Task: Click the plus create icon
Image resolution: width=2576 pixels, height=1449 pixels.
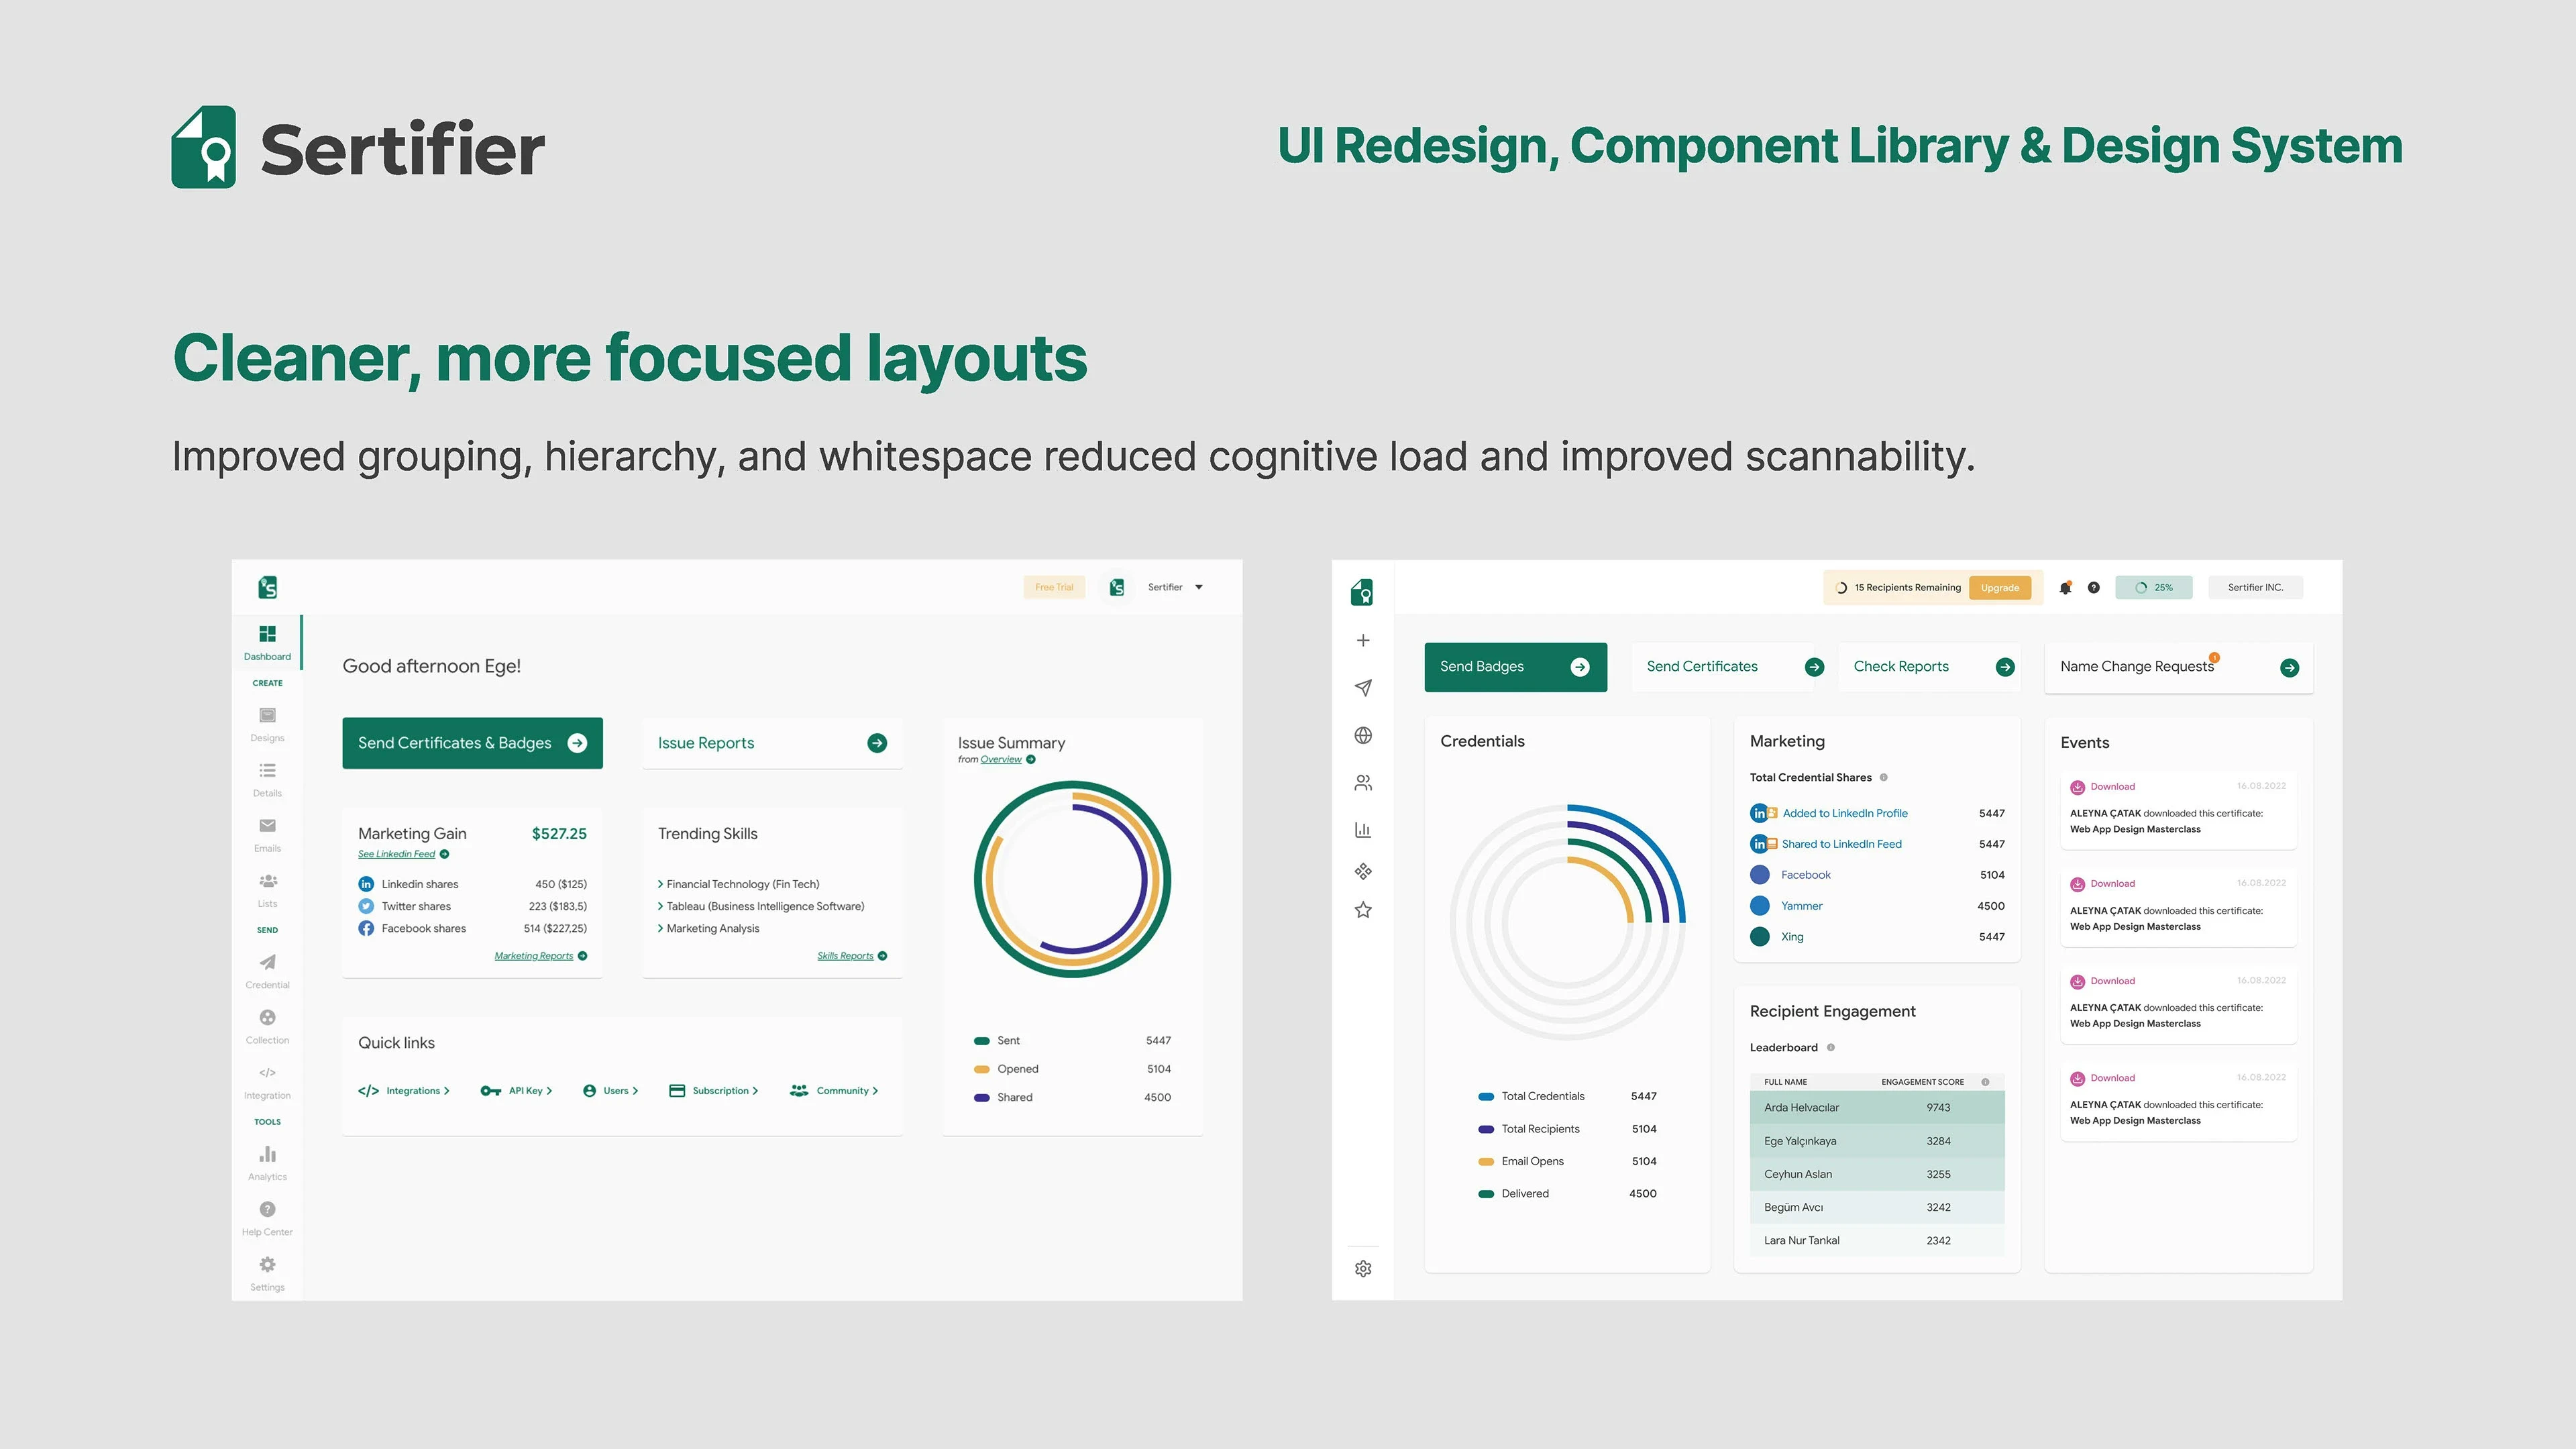Action: [x=1362, y=641]
